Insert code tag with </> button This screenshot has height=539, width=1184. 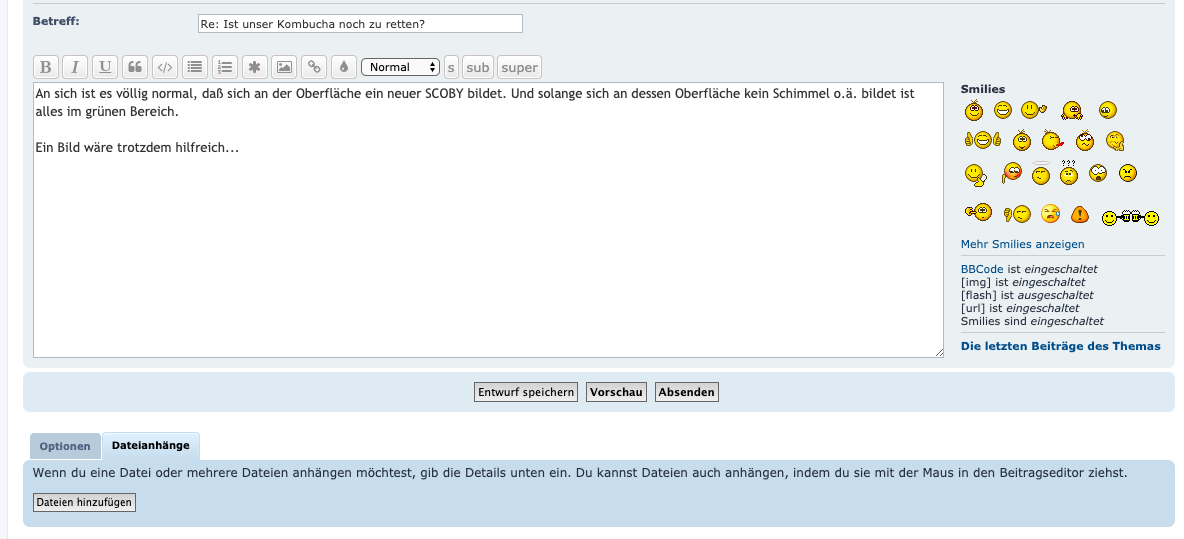(x=165, y=67)
